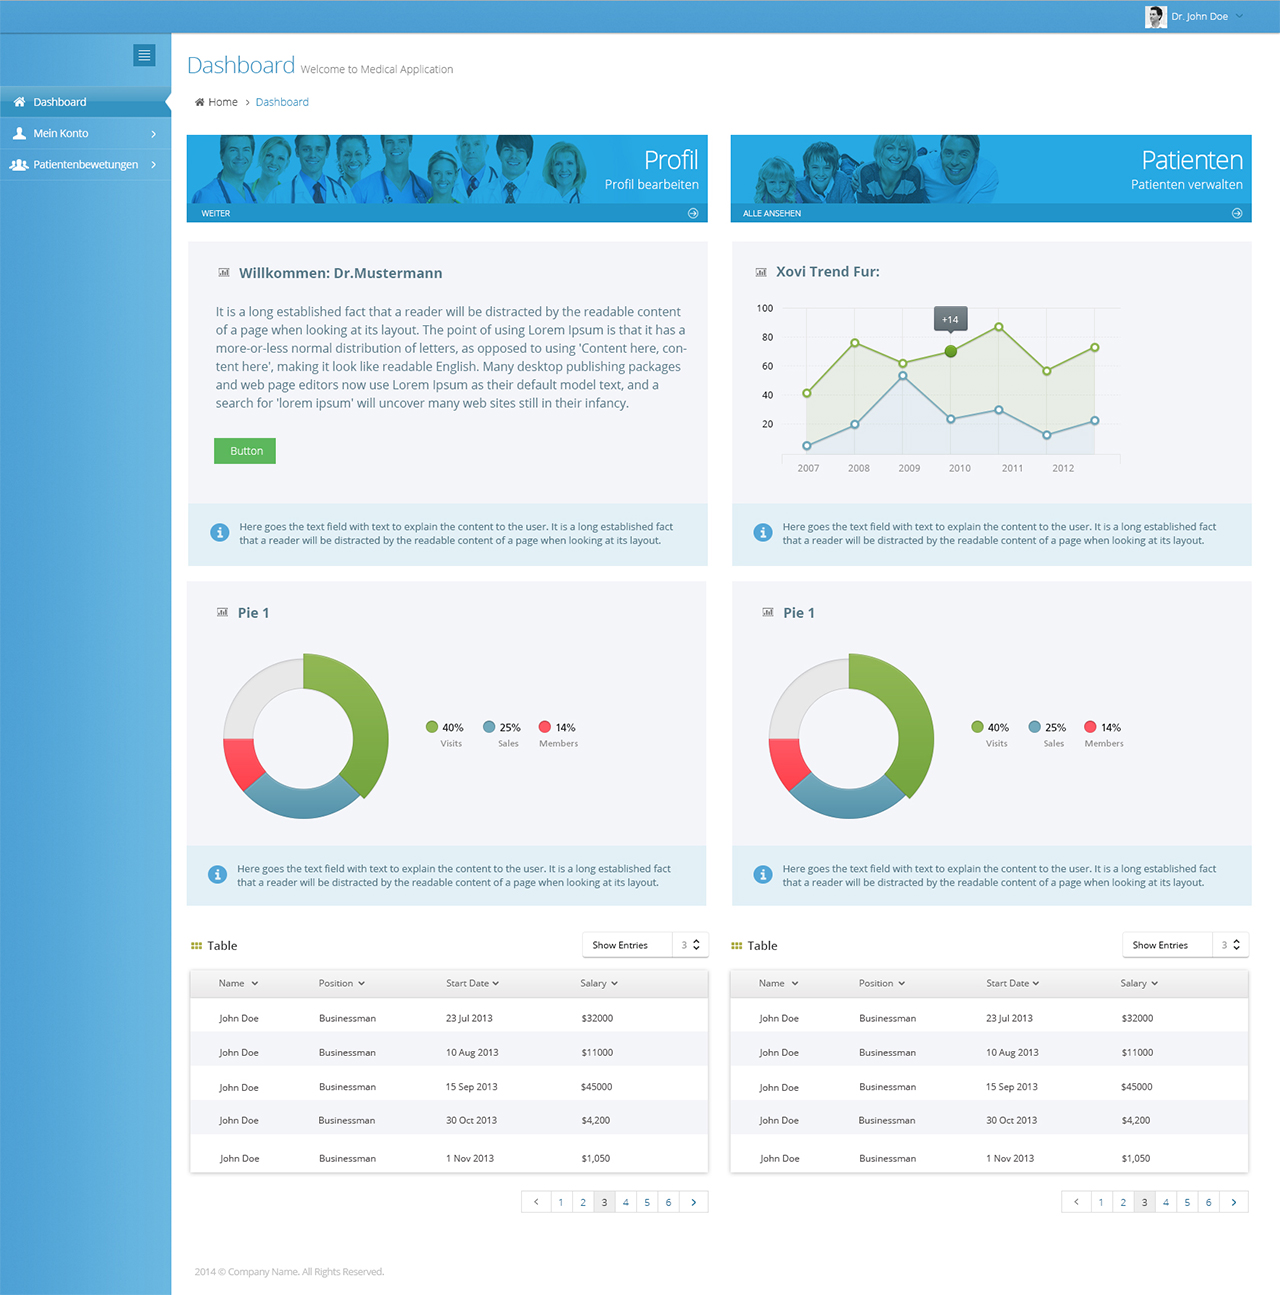Click the green grid icon beside left Table

197,945
